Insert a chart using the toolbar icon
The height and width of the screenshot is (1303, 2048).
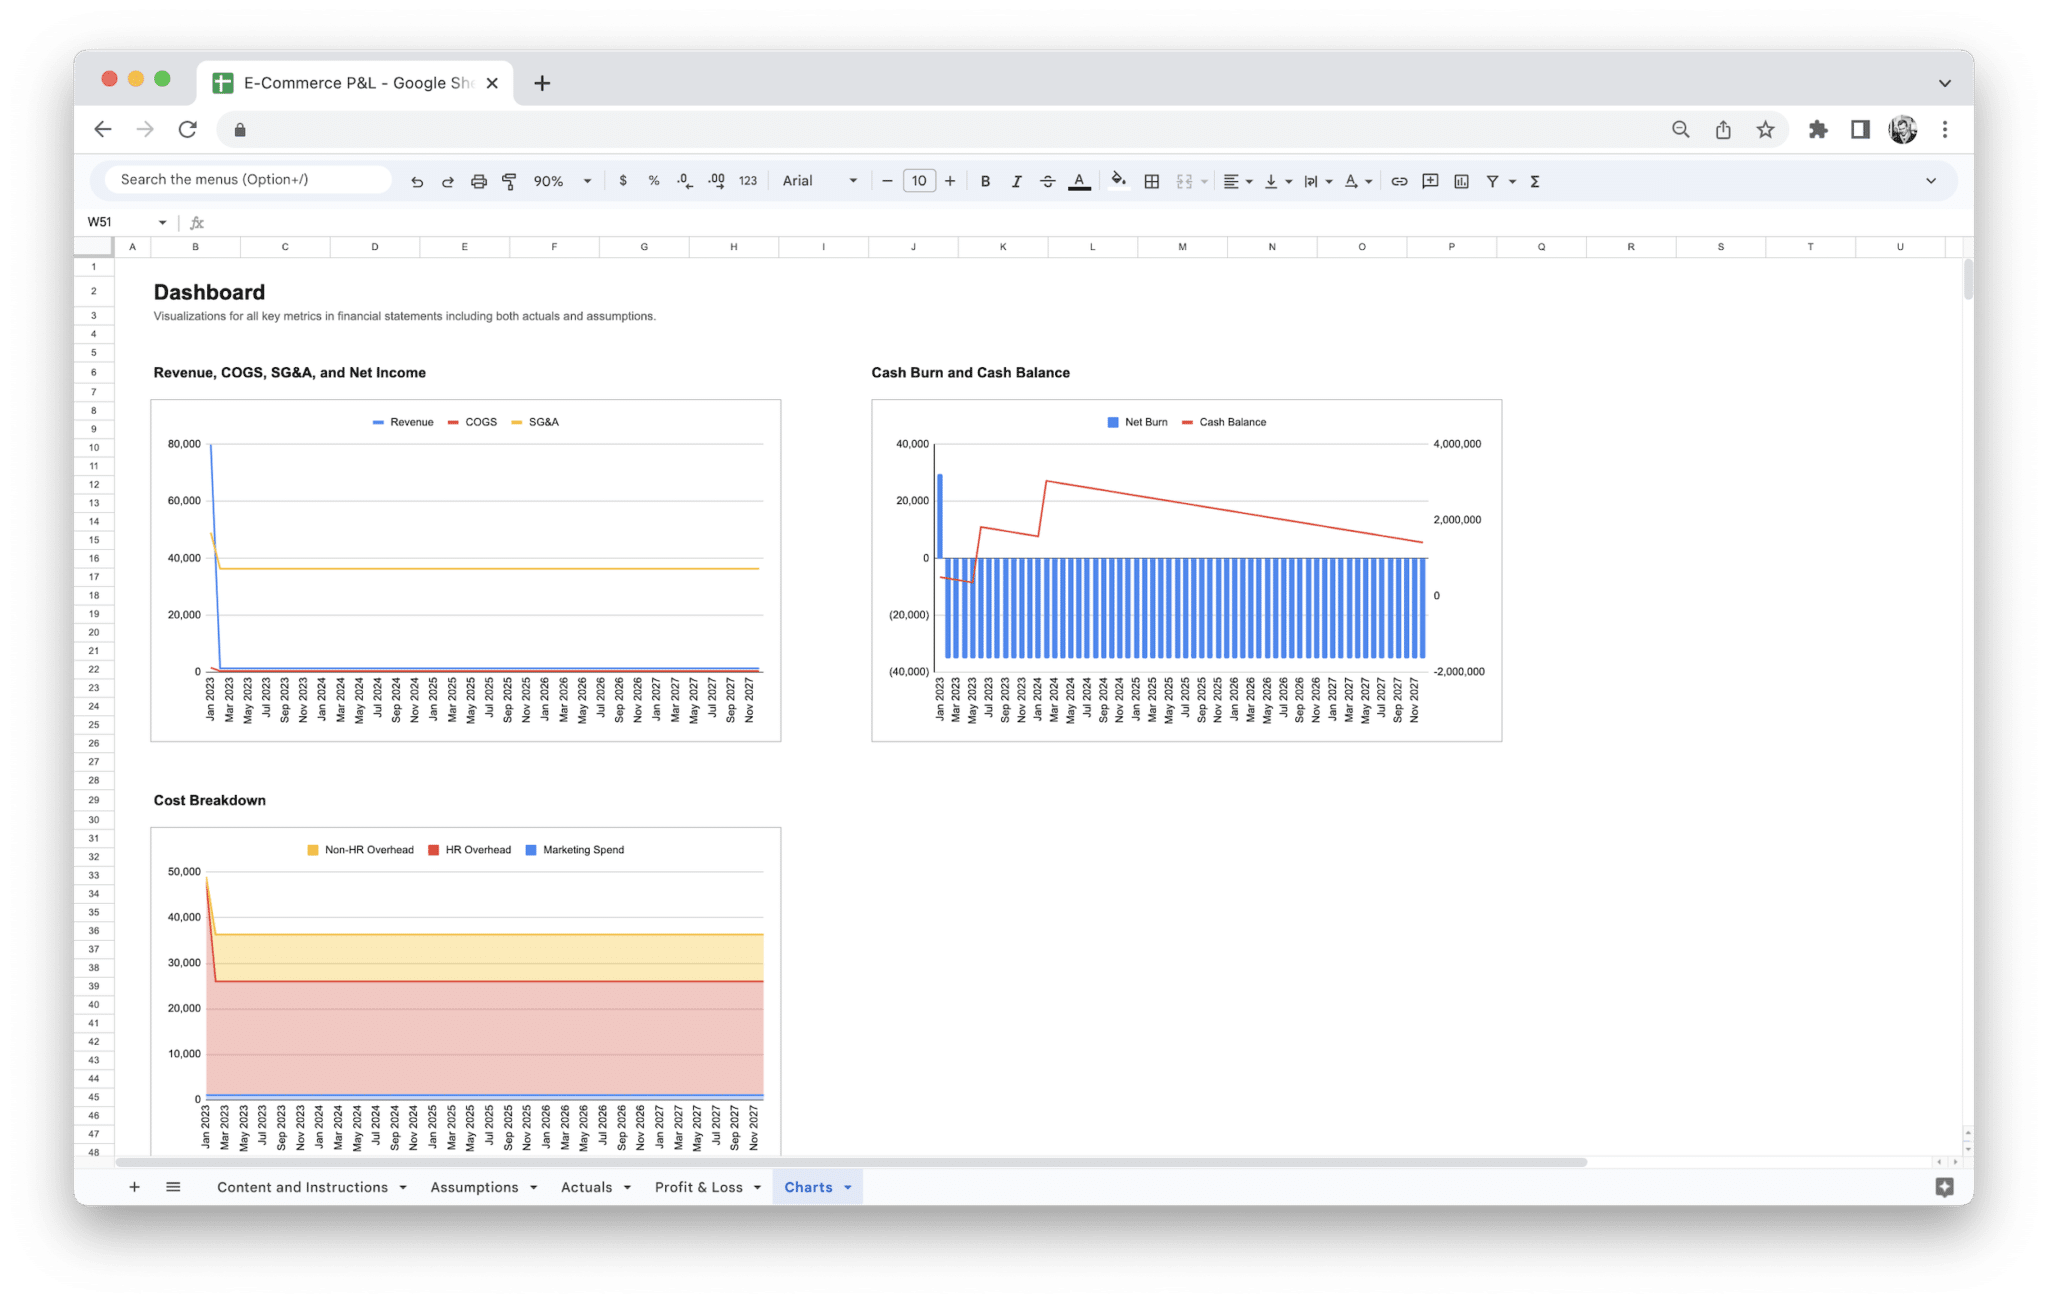point(1462,181)
